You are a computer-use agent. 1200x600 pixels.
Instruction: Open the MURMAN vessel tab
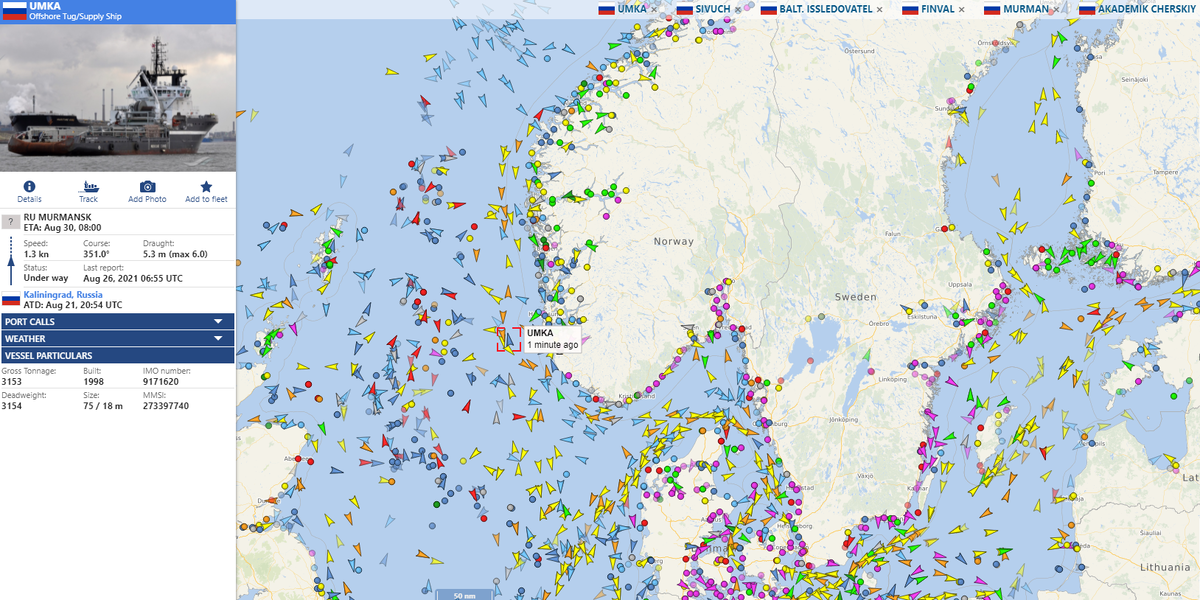[1027, 9]
